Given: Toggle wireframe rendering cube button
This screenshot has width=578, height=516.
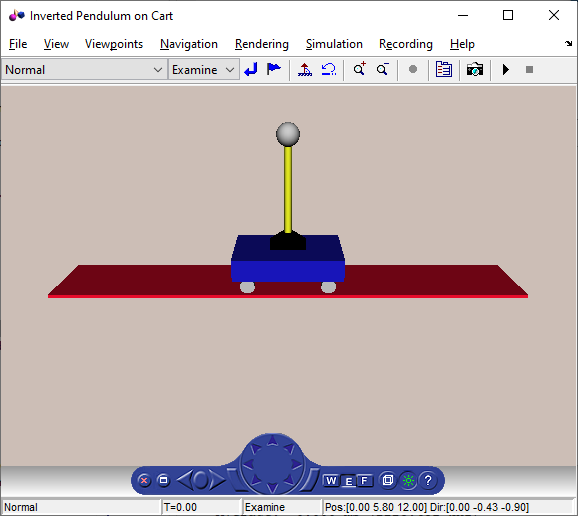Looking at the screenshot, I should coord(387,480).
